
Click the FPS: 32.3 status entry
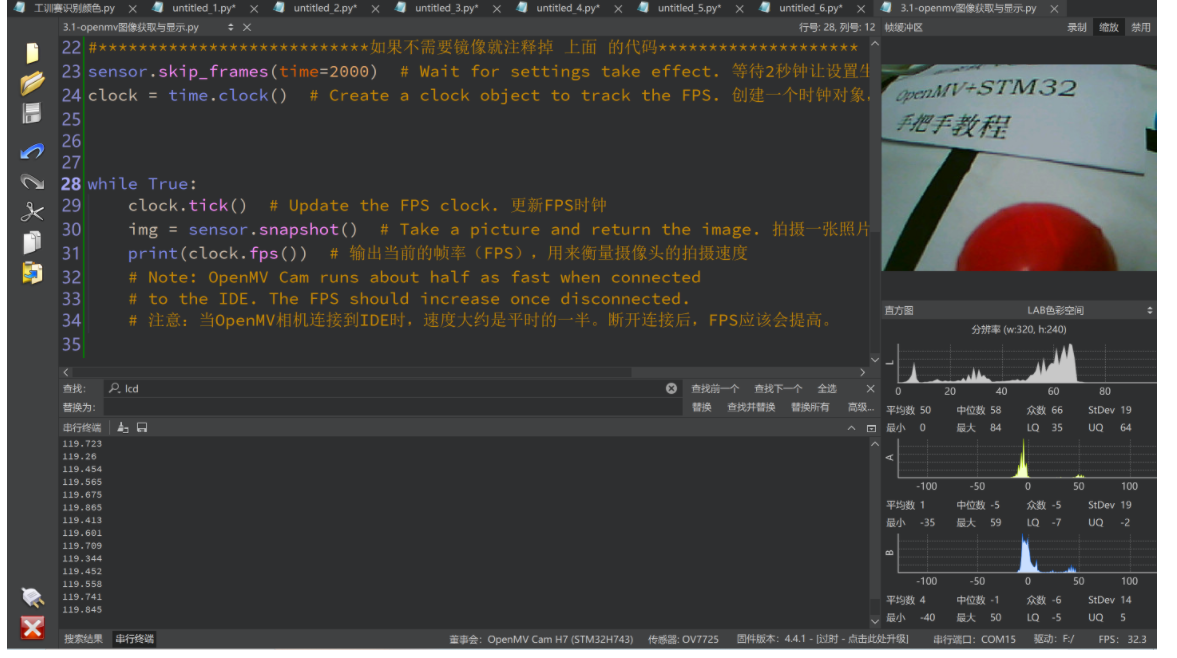click(1121, 639)
